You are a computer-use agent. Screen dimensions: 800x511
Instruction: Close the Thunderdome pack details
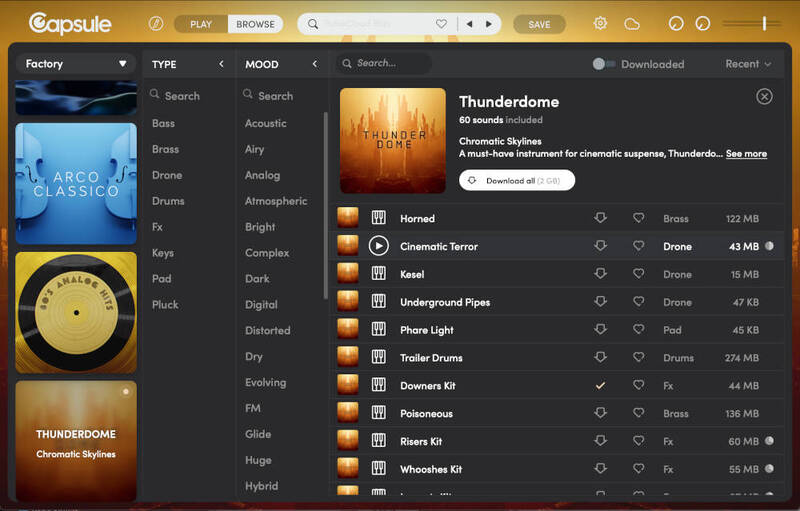[x=764, y=96]
